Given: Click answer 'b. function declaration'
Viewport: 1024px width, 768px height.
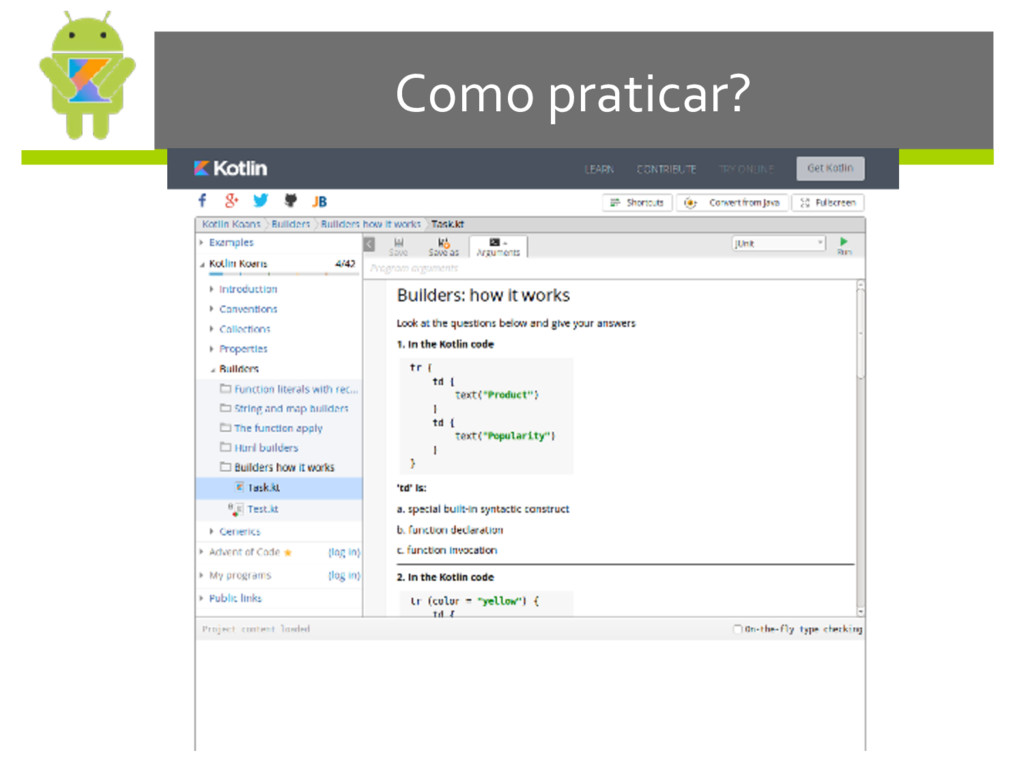Looking at the screenshot, I should [450, 530].
